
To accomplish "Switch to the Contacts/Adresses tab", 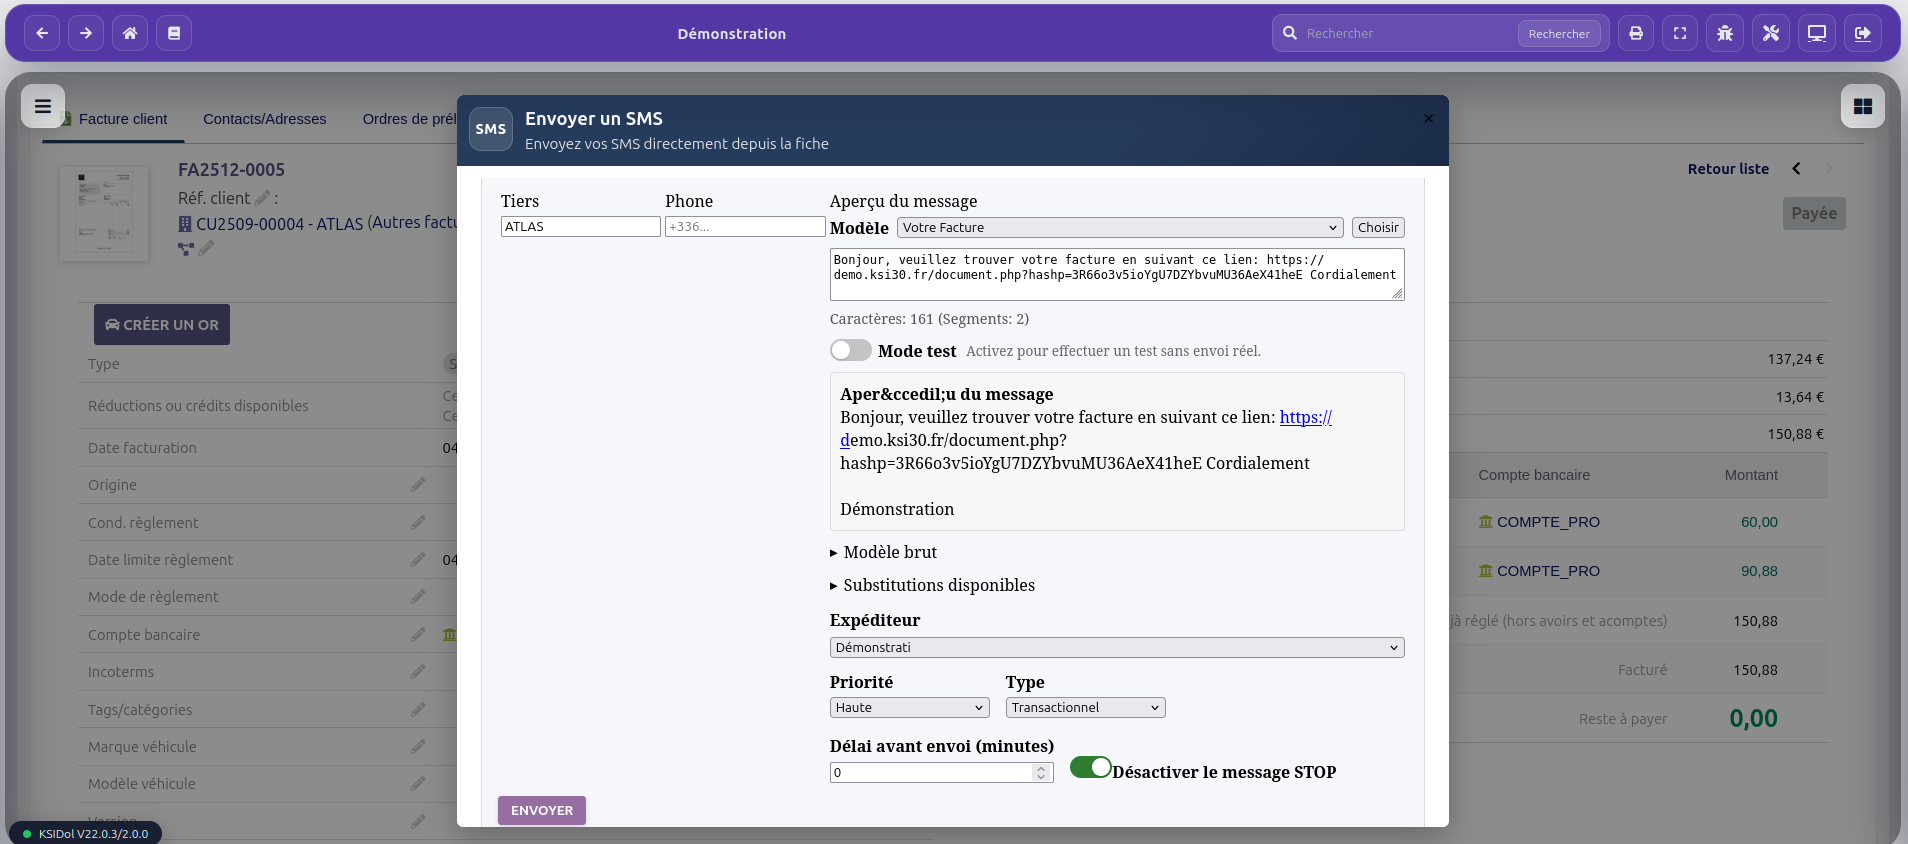I will click(x=264, y=119).
